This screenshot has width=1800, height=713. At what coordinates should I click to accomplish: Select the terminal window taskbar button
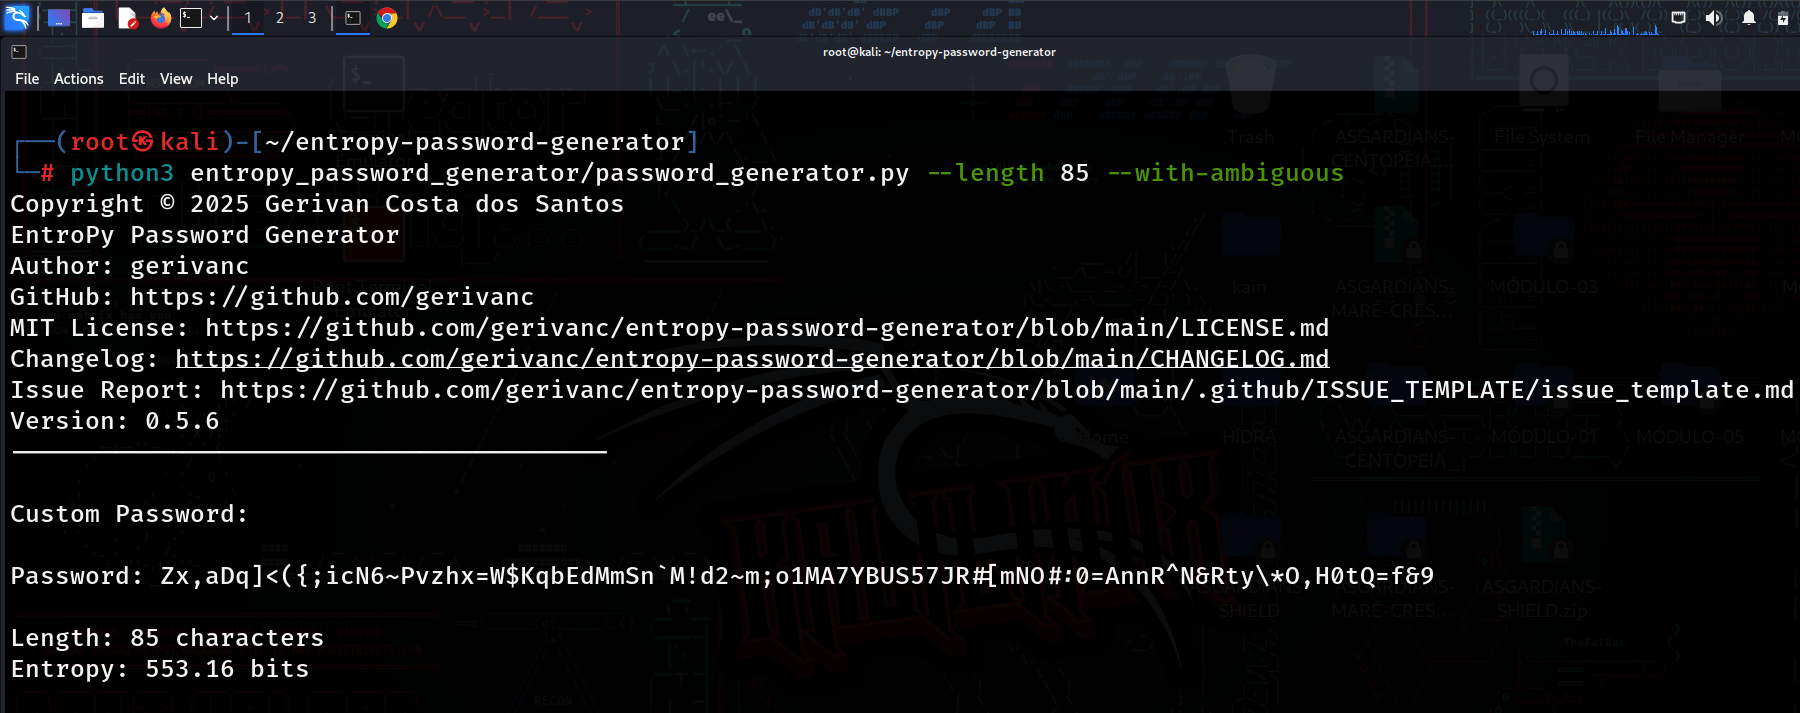click(353, 18)
